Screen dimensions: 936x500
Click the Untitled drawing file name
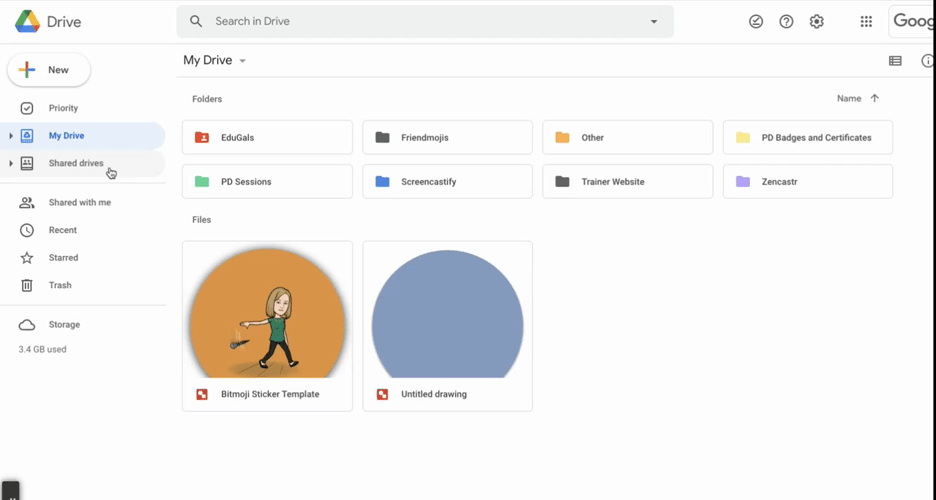point(434,394)
